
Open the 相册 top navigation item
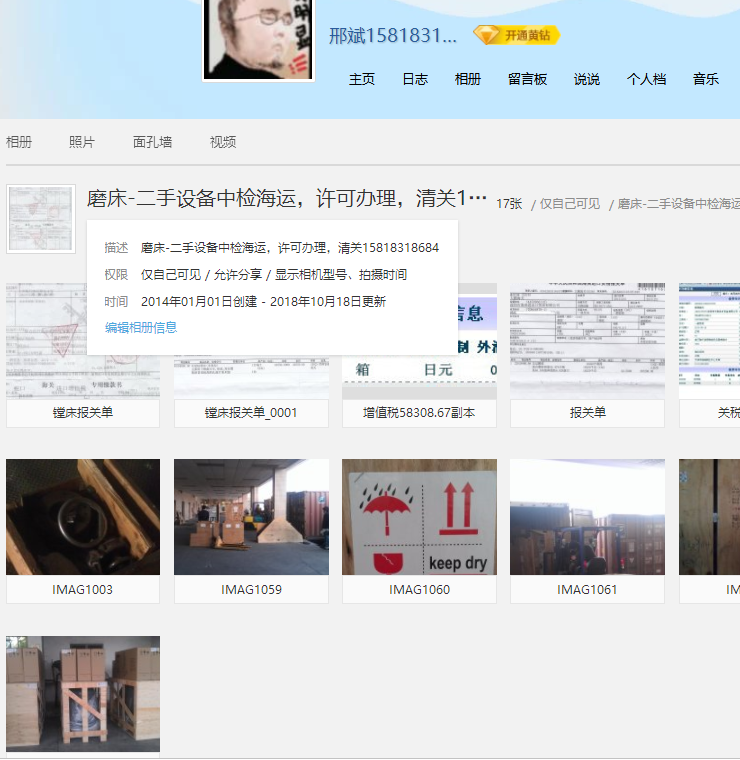[x=468, y=79]
